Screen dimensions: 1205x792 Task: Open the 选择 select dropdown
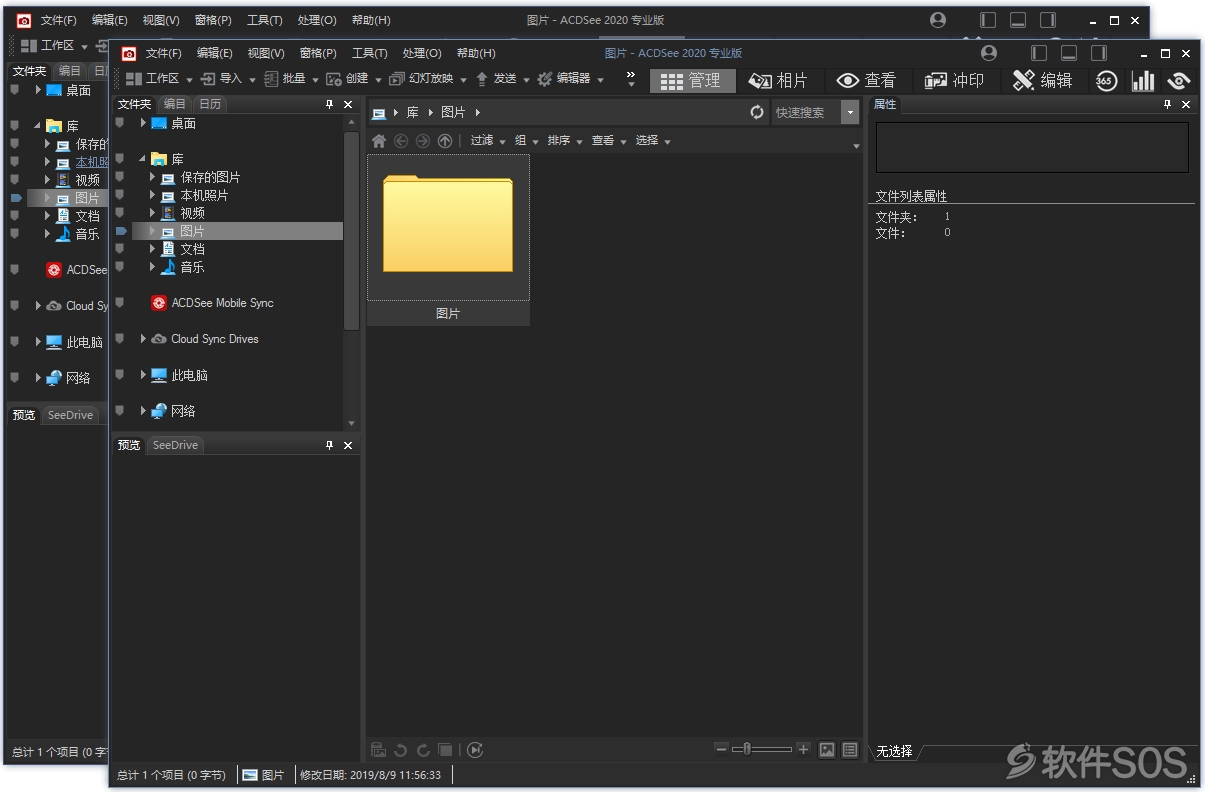click(x=653, y=141)
